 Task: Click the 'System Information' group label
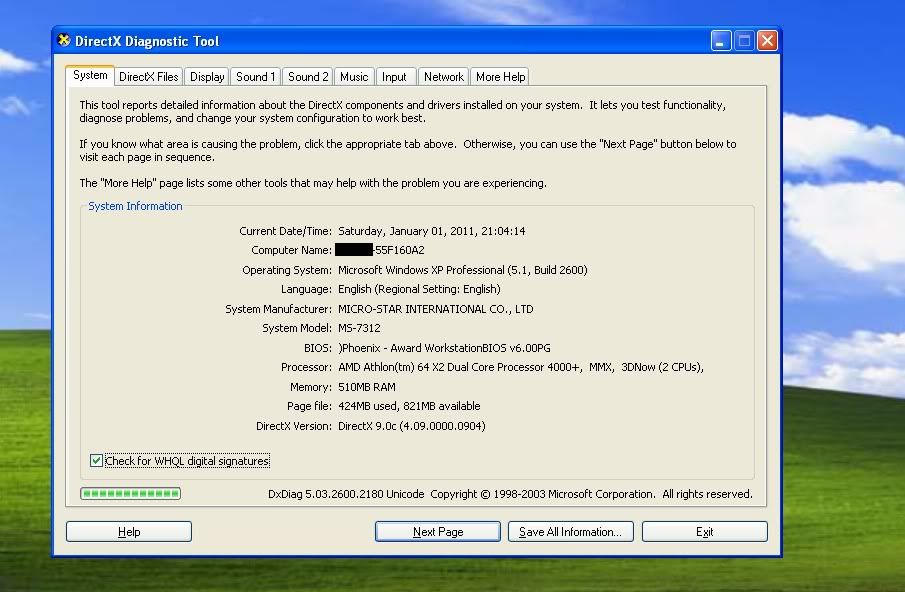click(135, 206)
